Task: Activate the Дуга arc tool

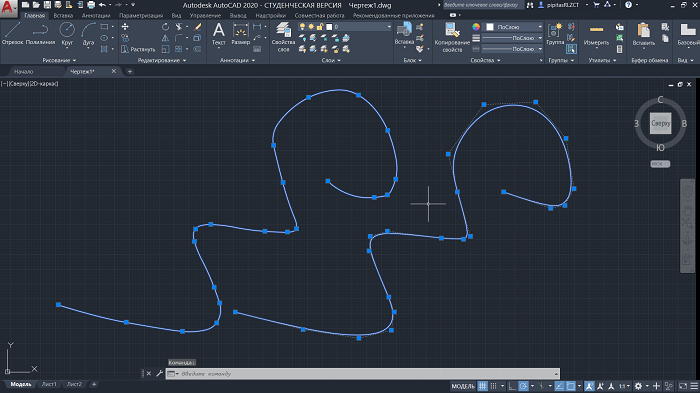Action: coord(88,34)
